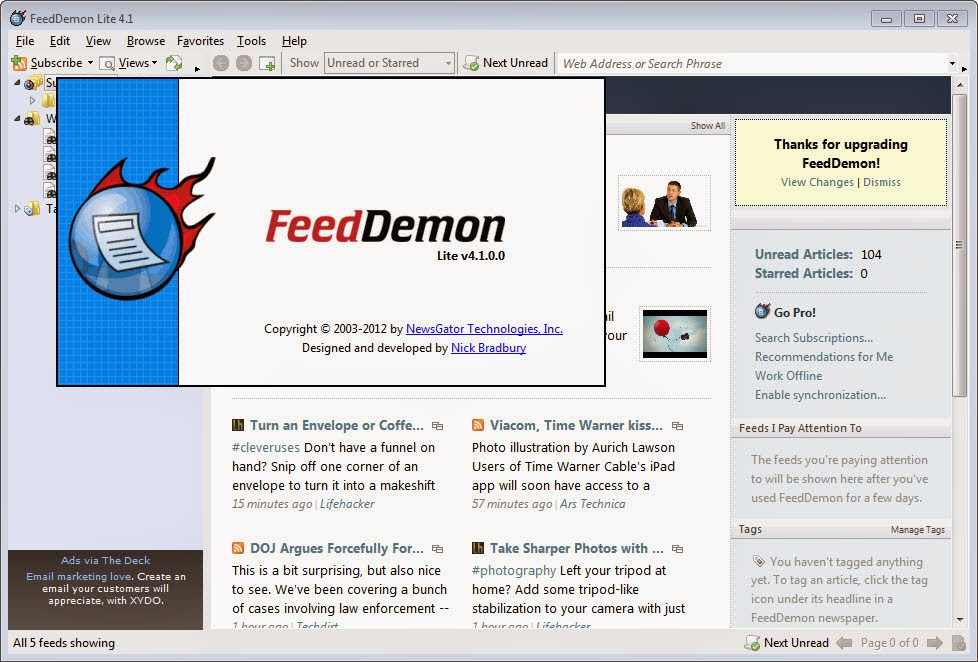The width and height of the screenshot is (978, 662).
Task: Click the RSS icon beside DOJ Argues headline
Action: click(x=238, y=548)
